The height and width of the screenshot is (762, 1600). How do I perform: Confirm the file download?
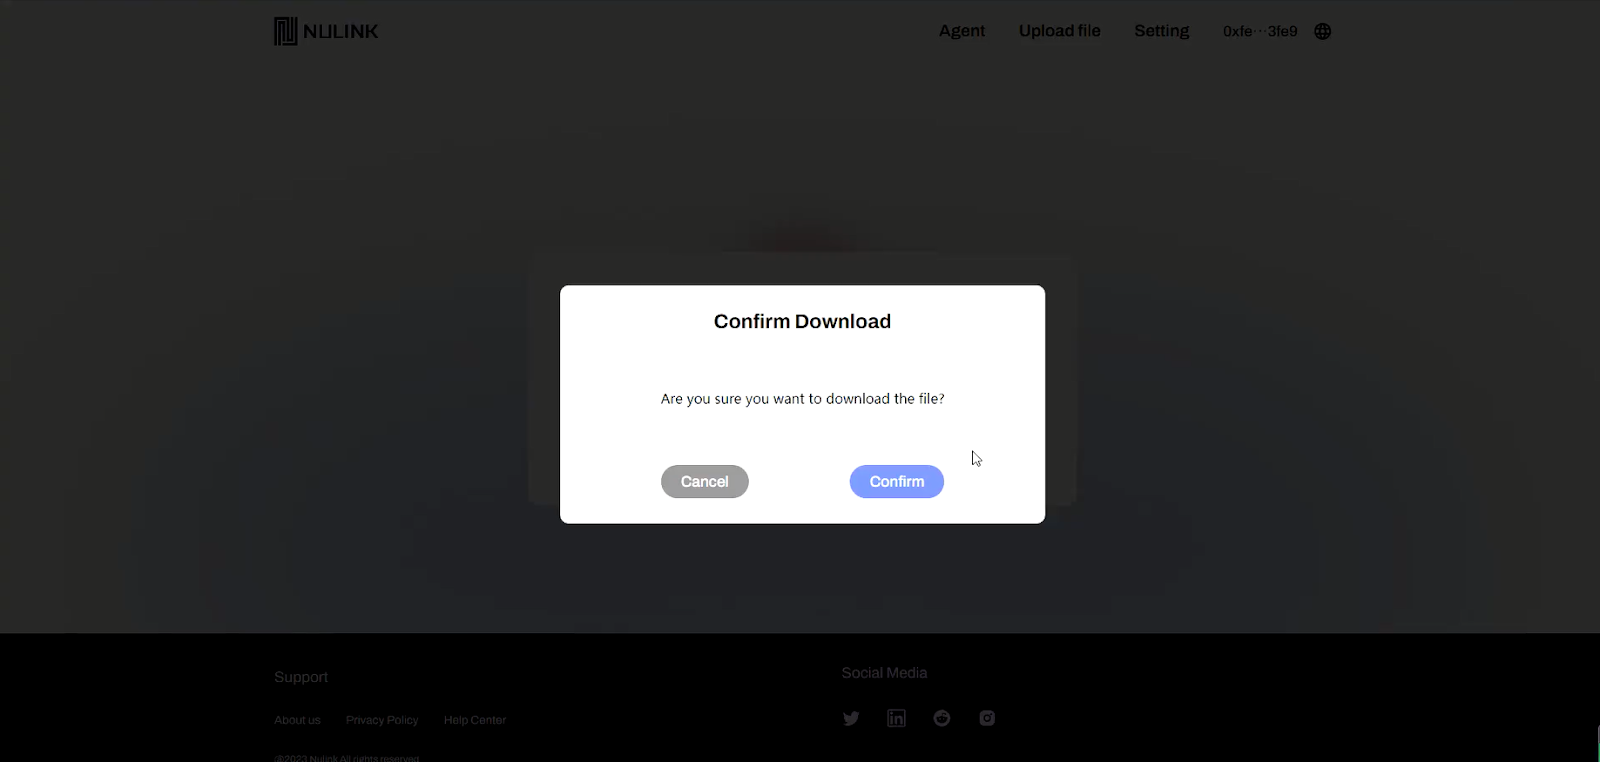(897, 481)
